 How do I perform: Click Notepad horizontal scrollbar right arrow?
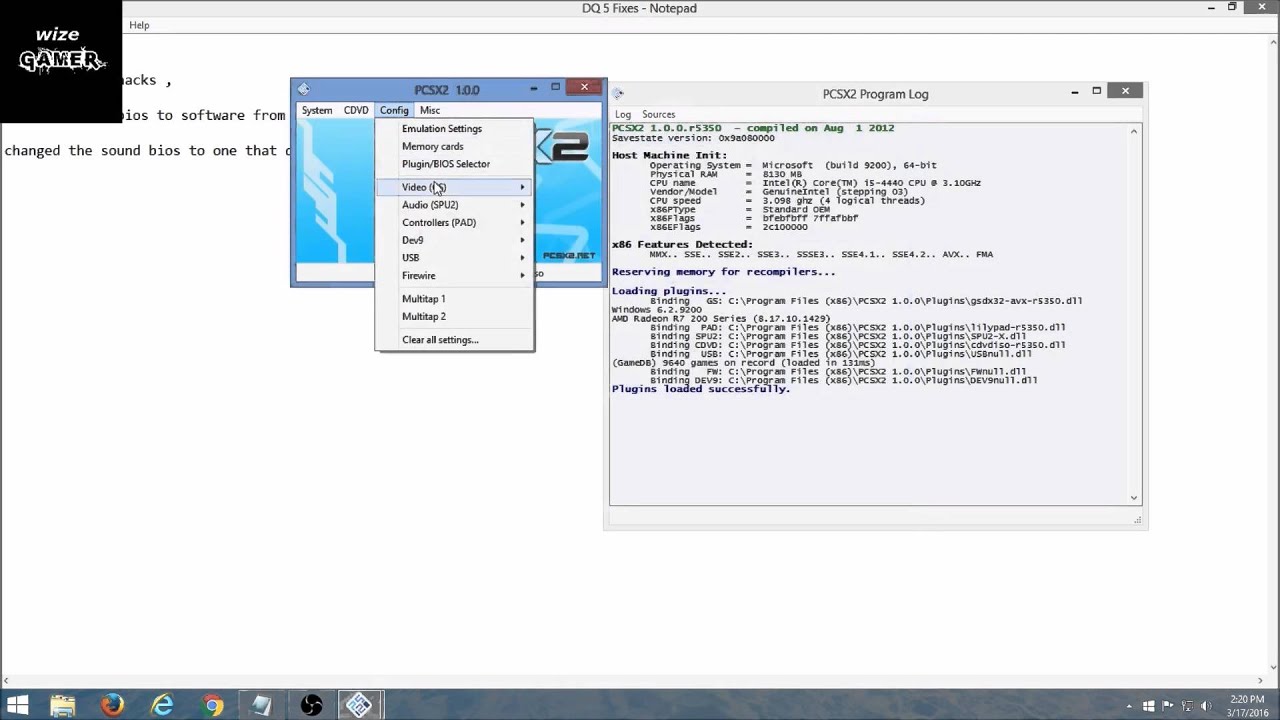click(x=1259, y=681)
